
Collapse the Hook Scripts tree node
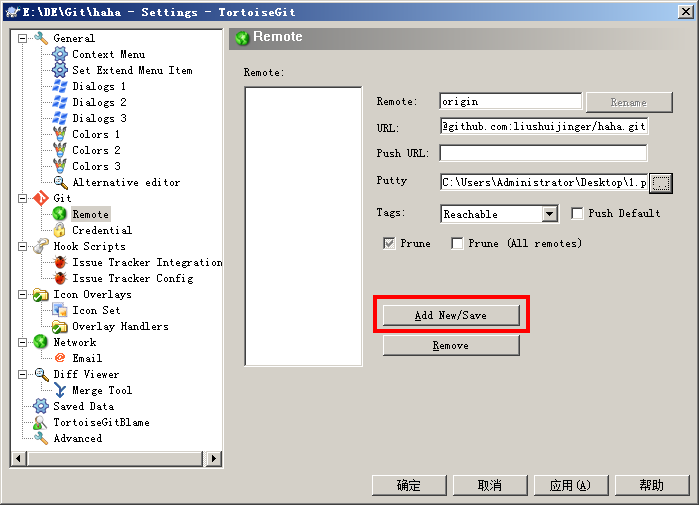[x=22, y=246]
